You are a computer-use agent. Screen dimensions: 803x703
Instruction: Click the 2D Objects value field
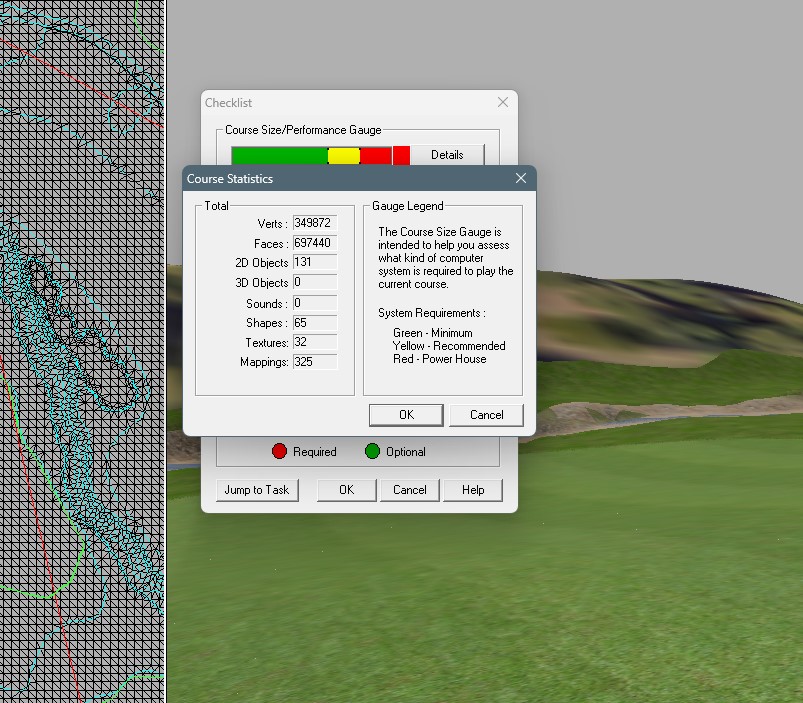(315, 263)
